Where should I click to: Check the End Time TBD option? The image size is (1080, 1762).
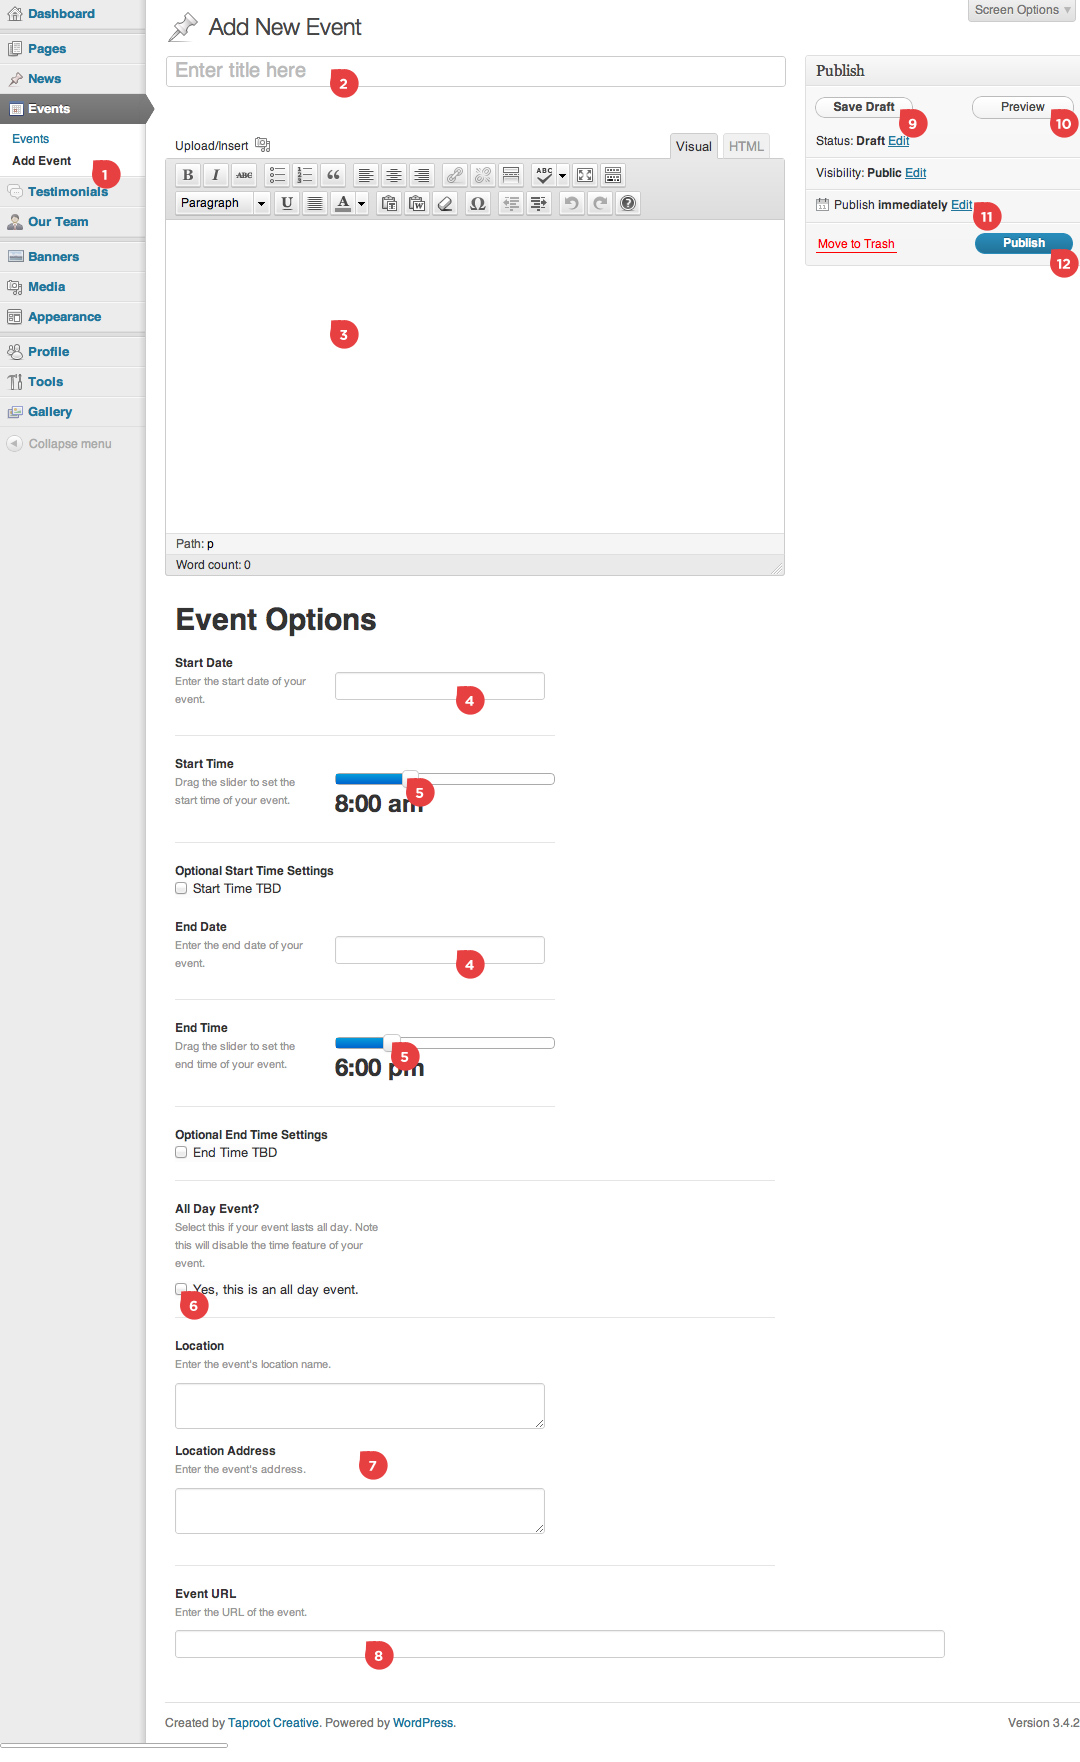tap(181, 1152)
